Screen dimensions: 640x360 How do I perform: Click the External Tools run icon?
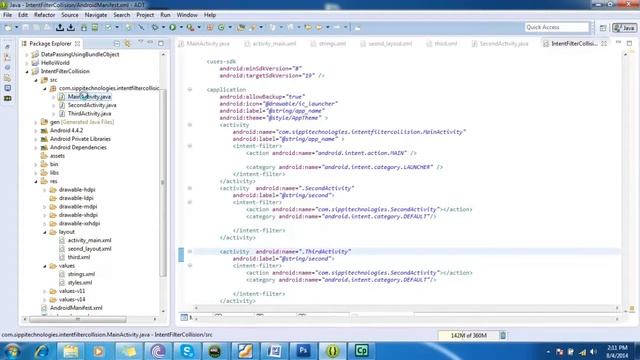coord(190,27)
